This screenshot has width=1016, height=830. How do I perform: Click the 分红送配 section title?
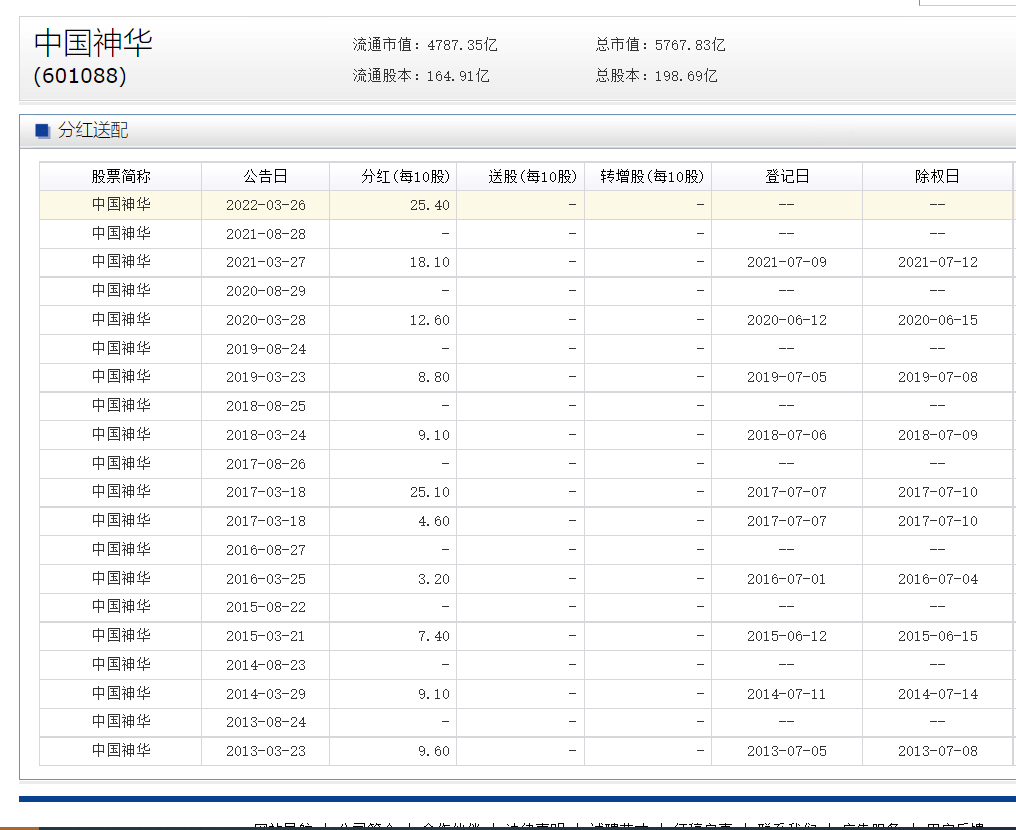93,130
